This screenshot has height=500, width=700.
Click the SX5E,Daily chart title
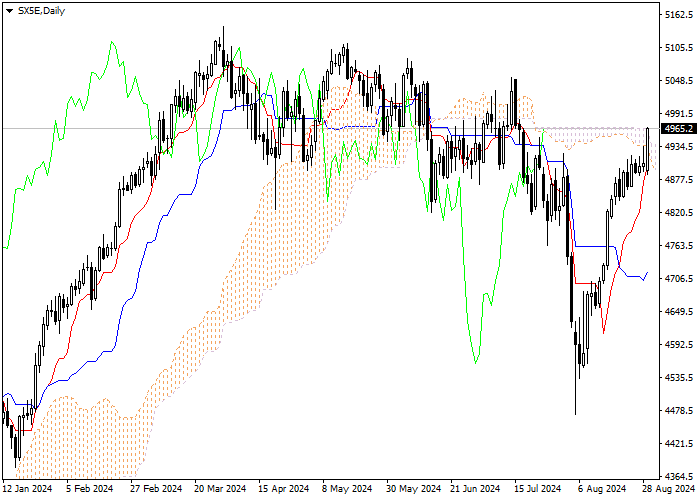[x=41, y=11]
